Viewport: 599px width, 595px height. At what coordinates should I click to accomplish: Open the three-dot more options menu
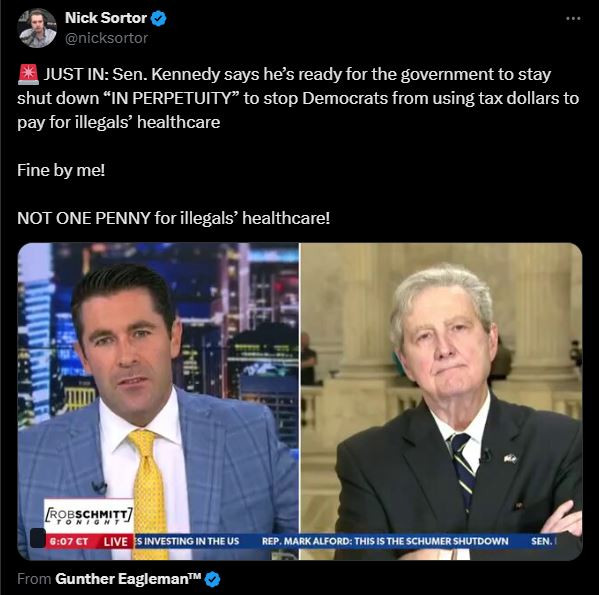tap(573, 18)
